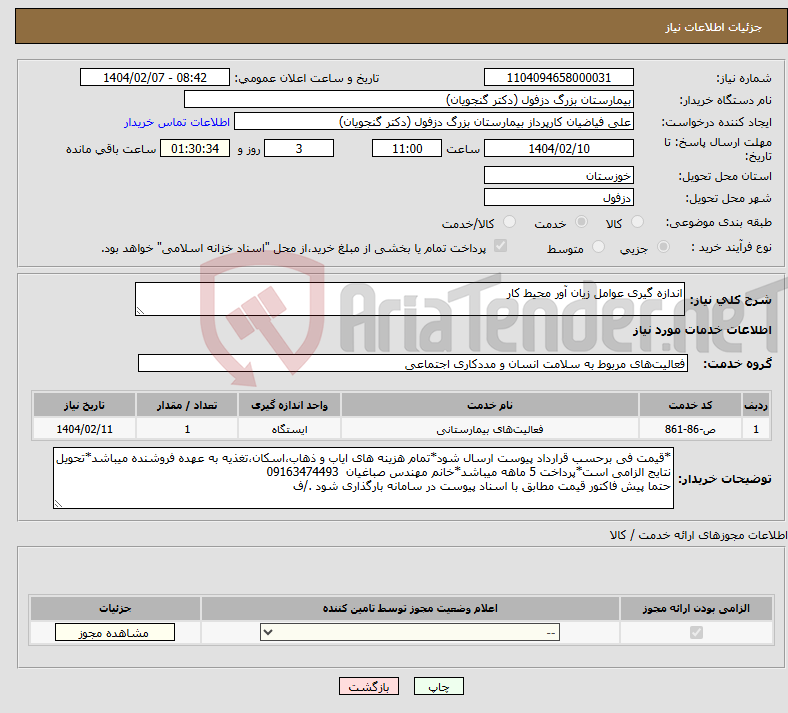This screenshot has height=713, width=788.
Task: Click the بازگشت back button
Action: (x=369, y=686)
